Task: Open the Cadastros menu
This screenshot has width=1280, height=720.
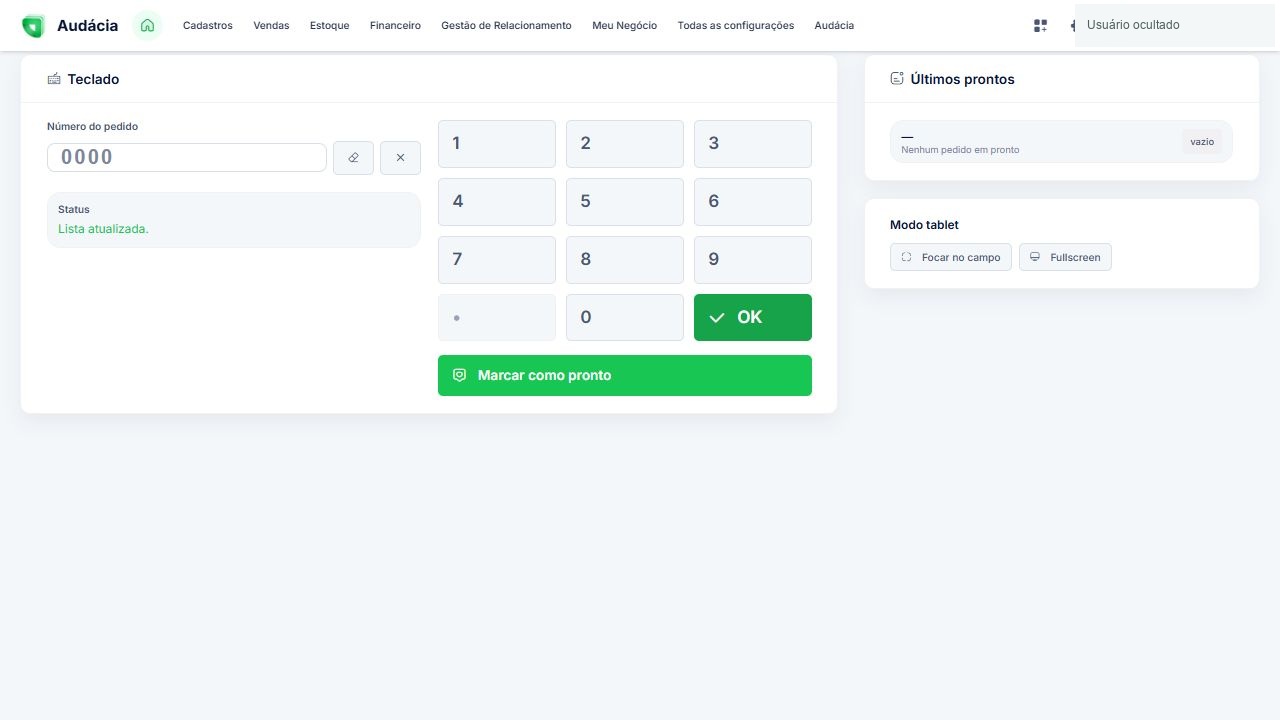Action: (x=208, y=26)
